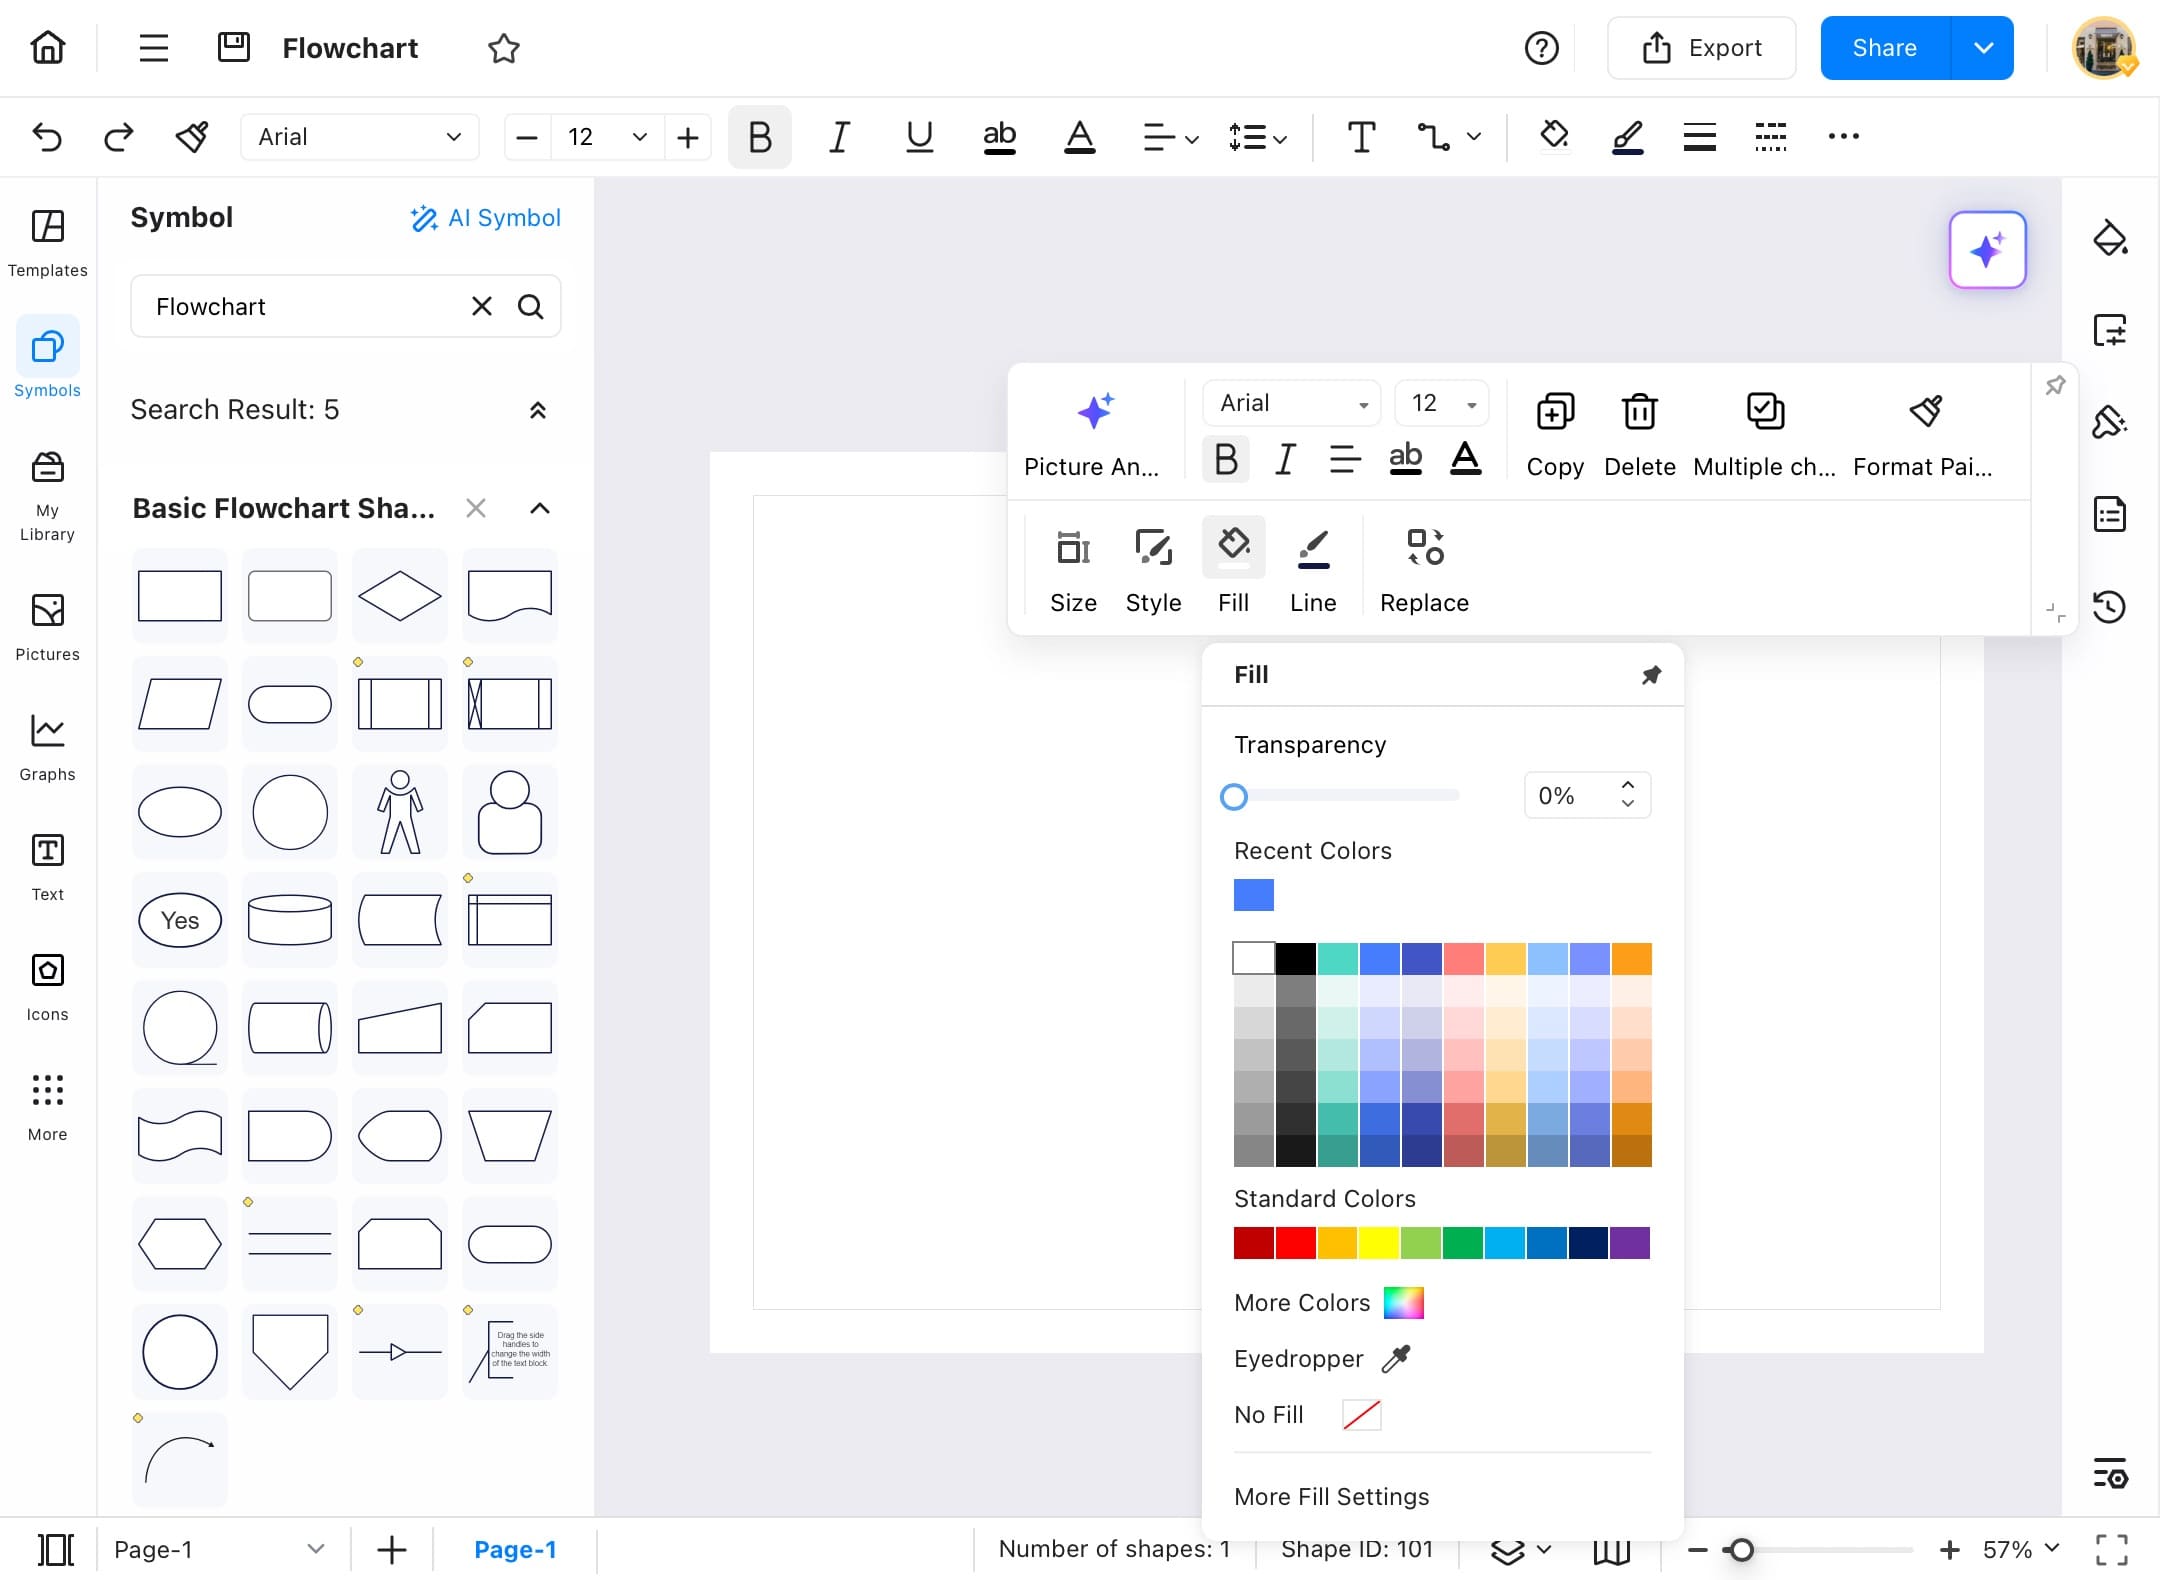Click the Export button
The height and width of the screenshot is (1580, 2160).
[1701, 48]
